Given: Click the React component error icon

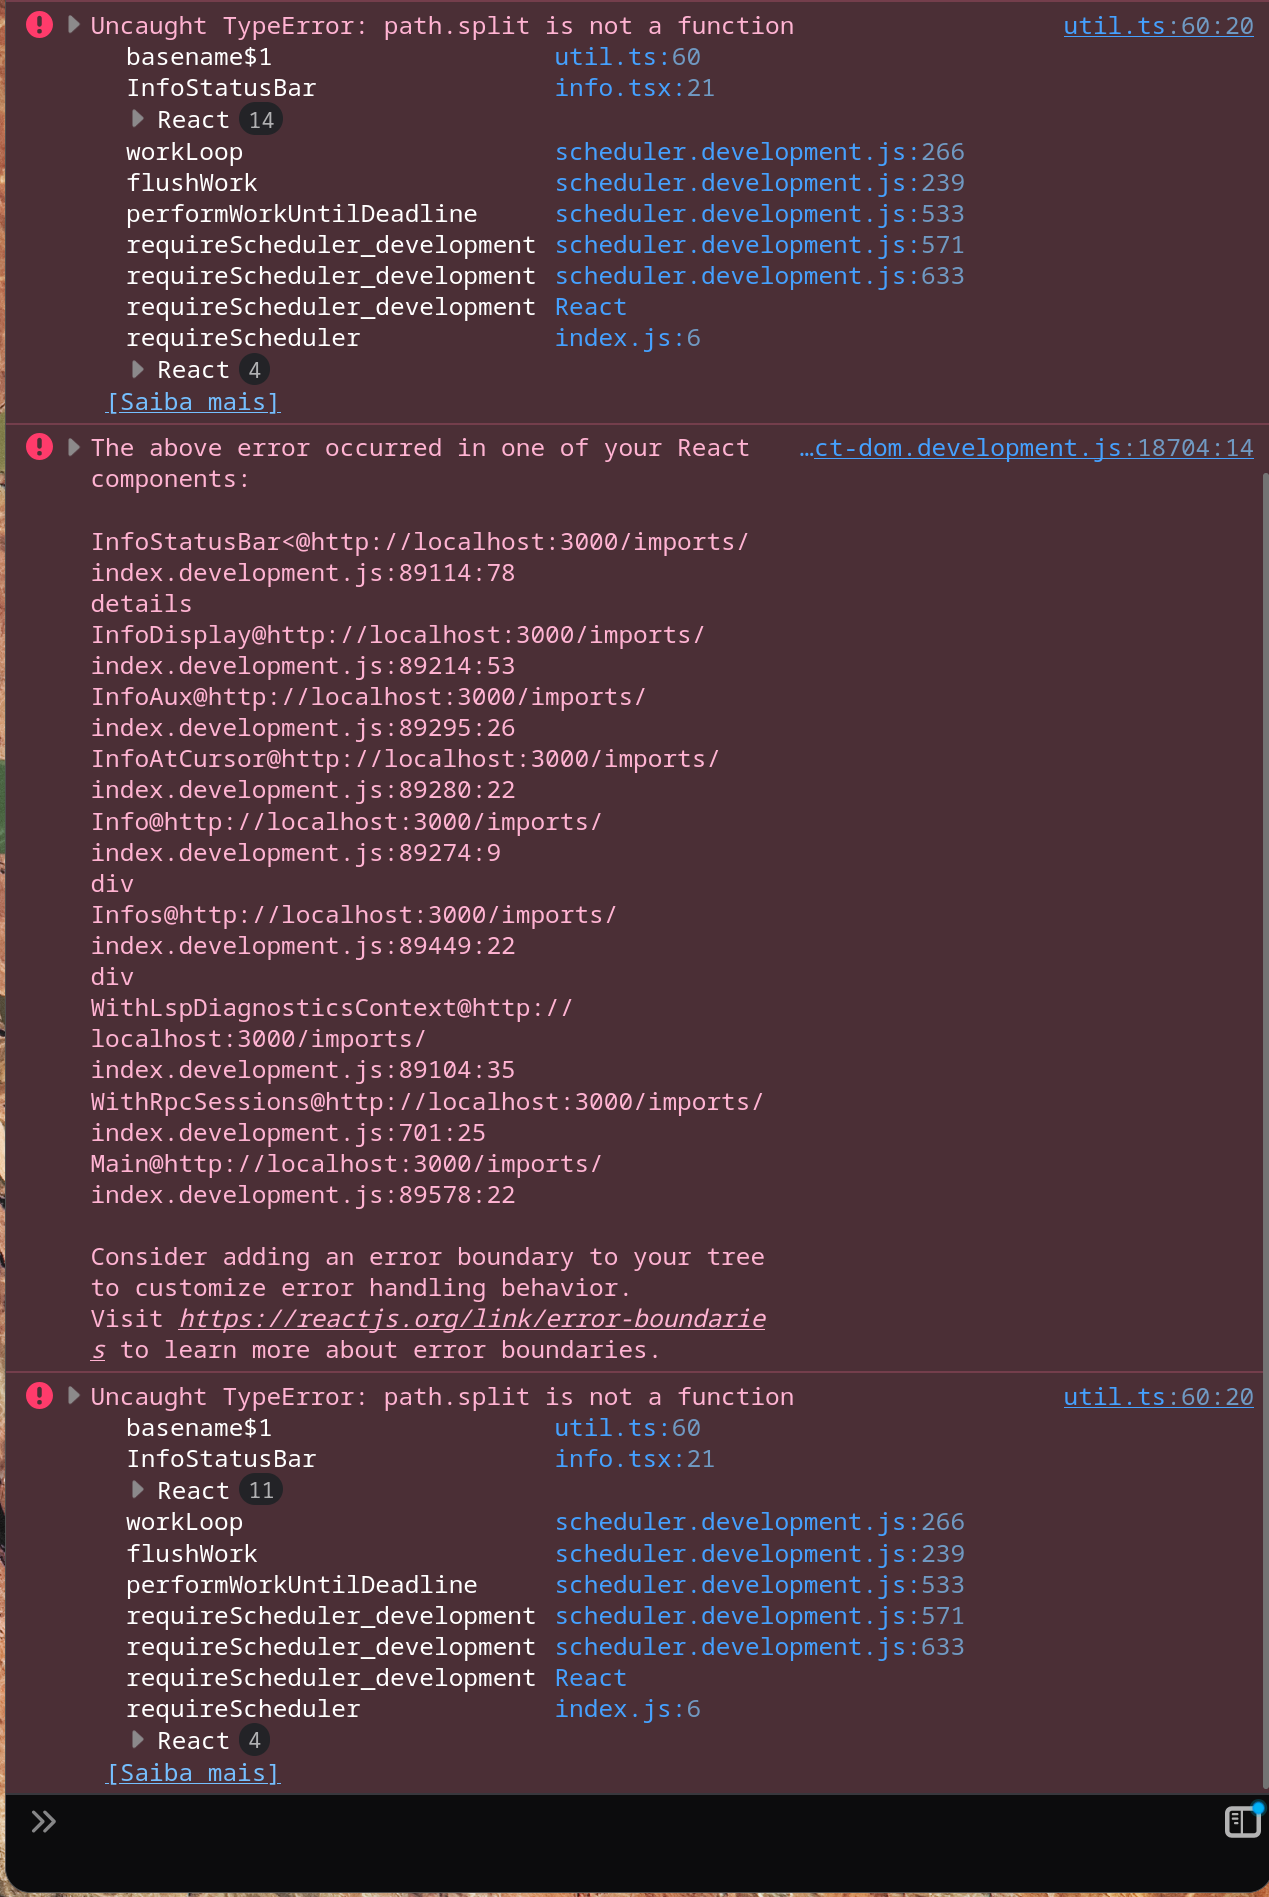Looking at the screenshot, I should [x=39, y=447].
